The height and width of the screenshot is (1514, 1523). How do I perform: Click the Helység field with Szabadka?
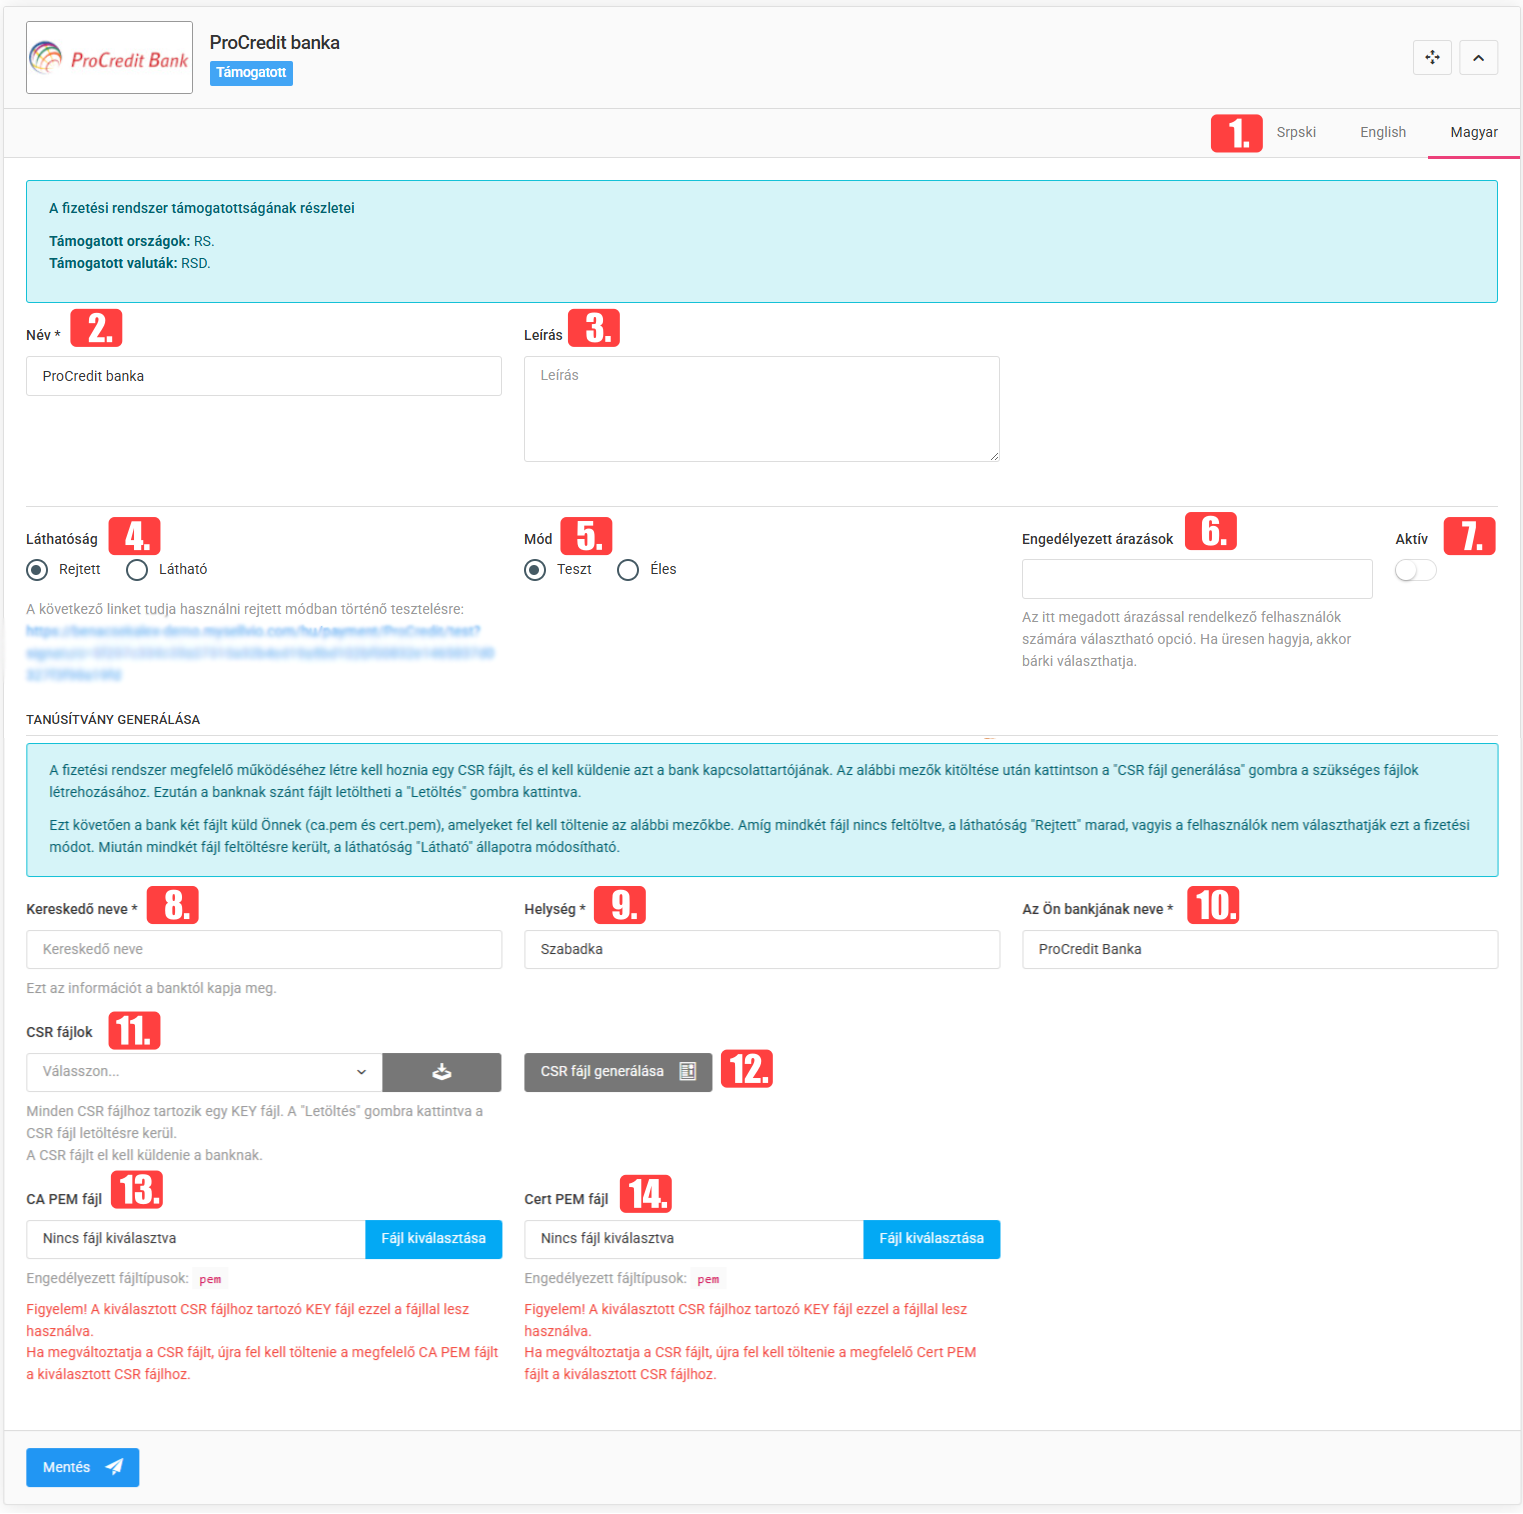pyautogui.click(x=762, y=949)
